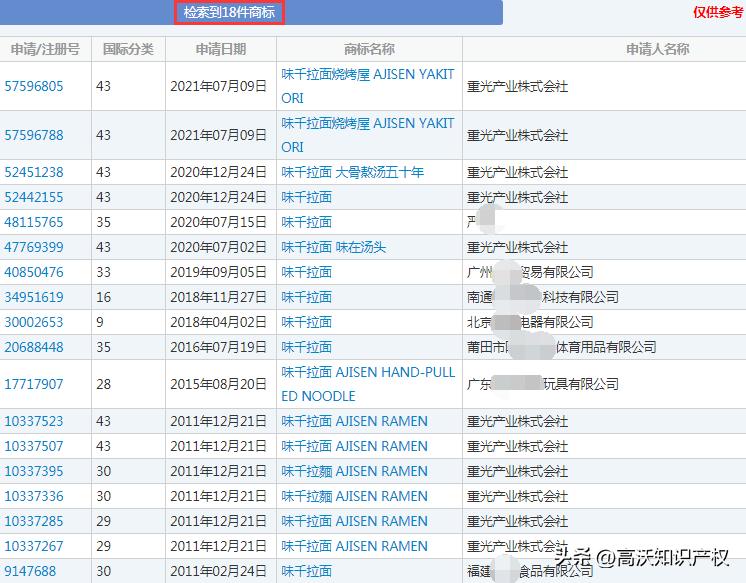Open registration number 20688448
This screenshot has width=746, height=583.
point(34,347)
